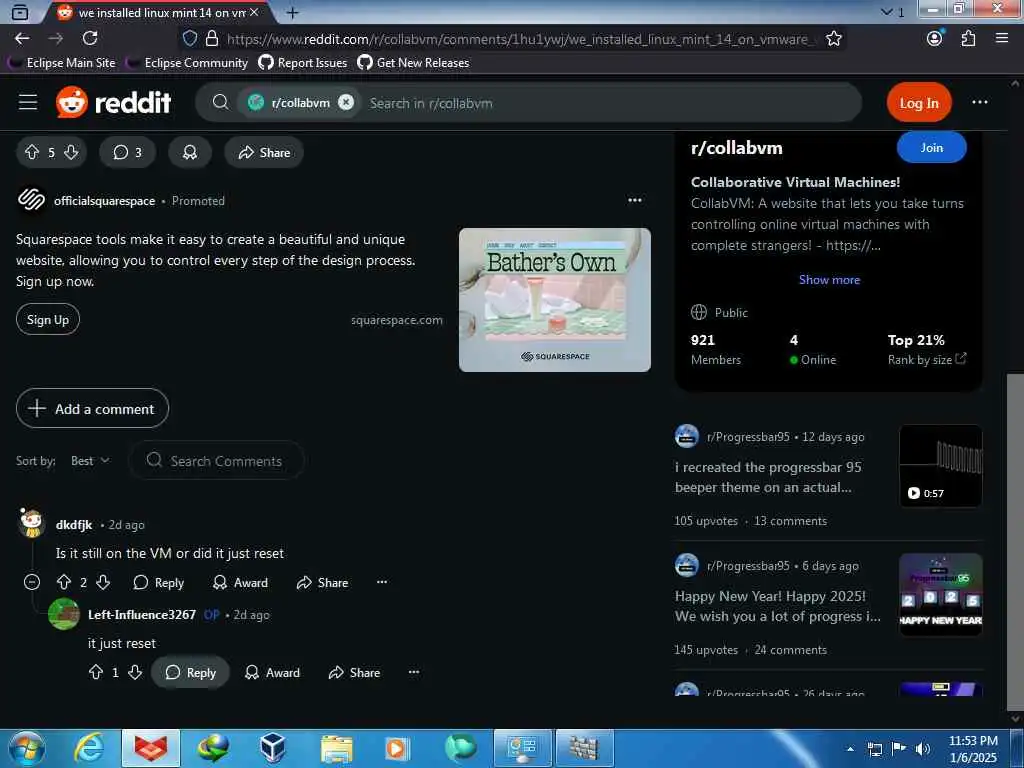This screenshot has width=1024, height=768.
Task: Bookmark this page with the star icon
Action: click(834, 39)
